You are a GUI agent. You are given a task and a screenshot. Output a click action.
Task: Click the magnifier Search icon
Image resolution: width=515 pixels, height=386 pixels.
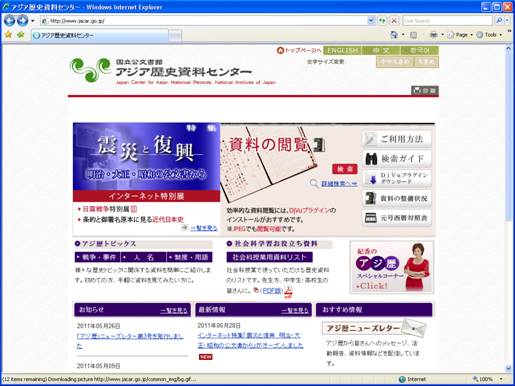tap(499, 21)
